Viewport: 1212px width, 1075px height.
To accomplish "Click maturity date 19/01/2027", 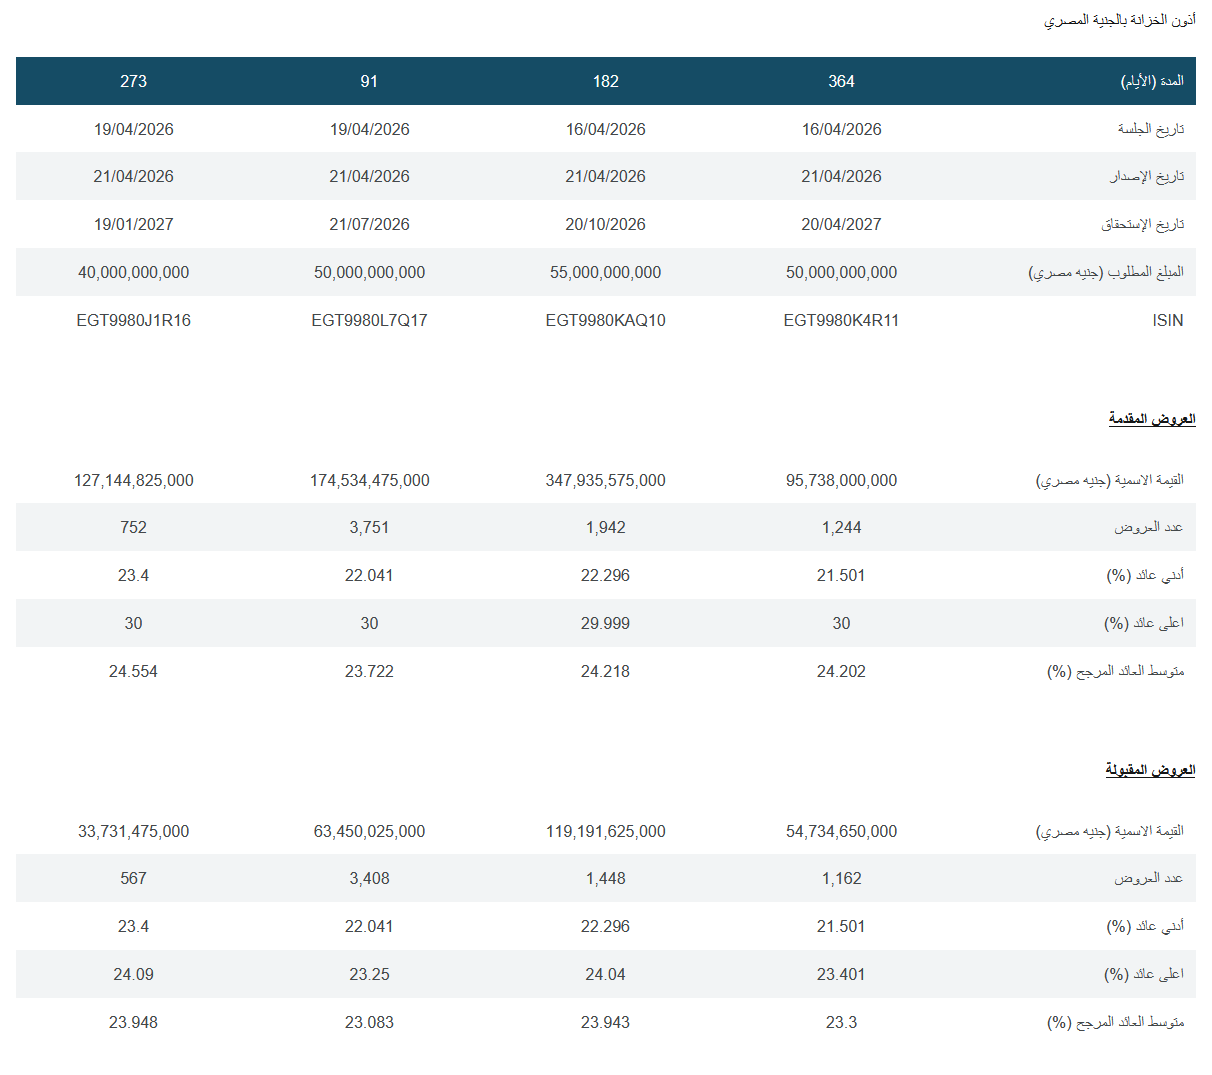I will point(133,224).
